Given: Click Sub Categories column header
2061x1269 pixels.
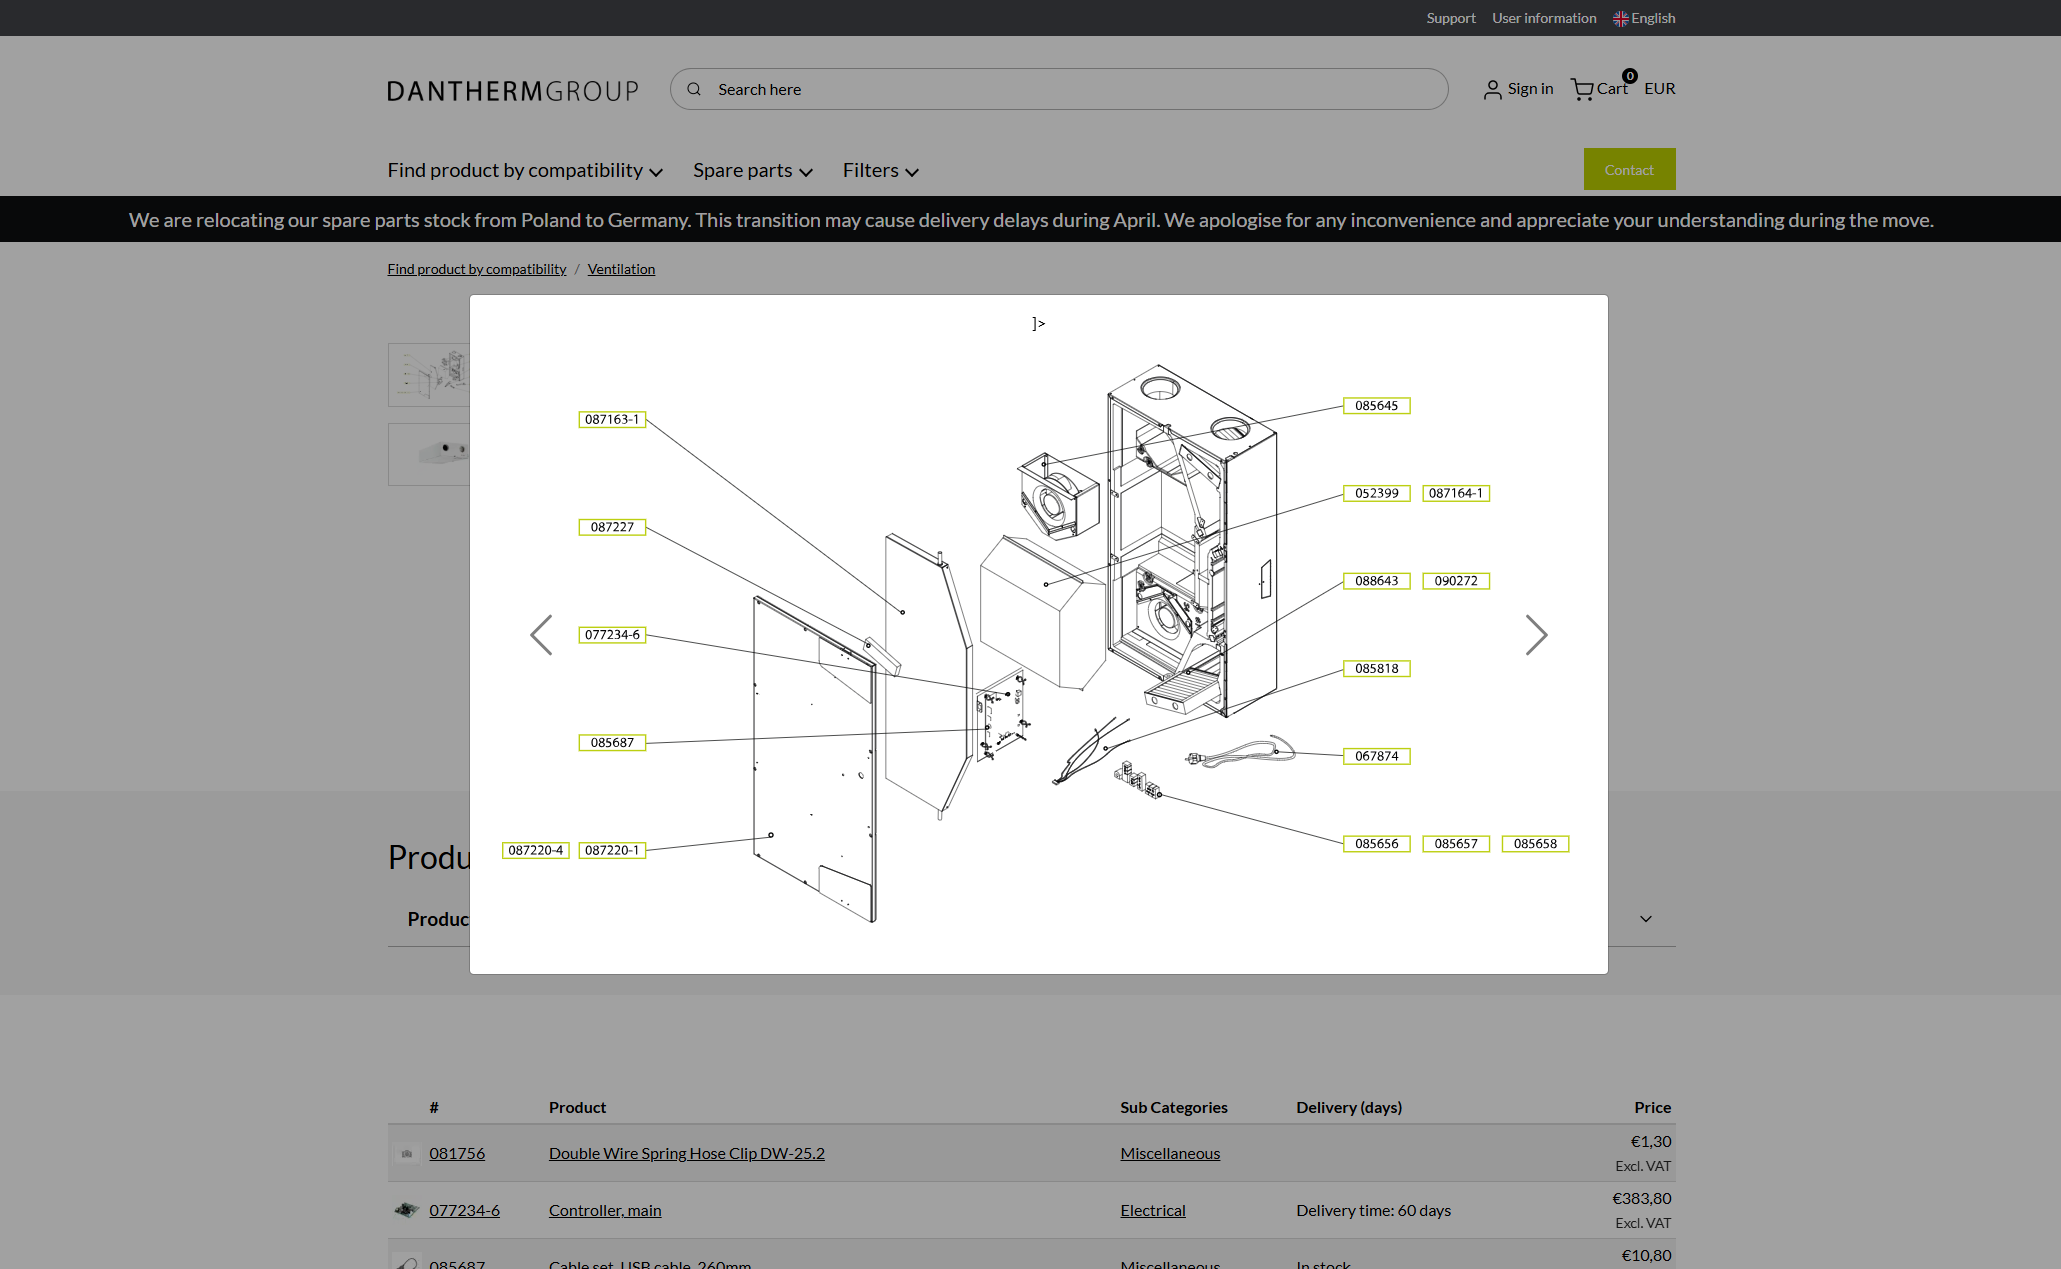Looking at the screenshot, I should click(x=1174, y=1107).
